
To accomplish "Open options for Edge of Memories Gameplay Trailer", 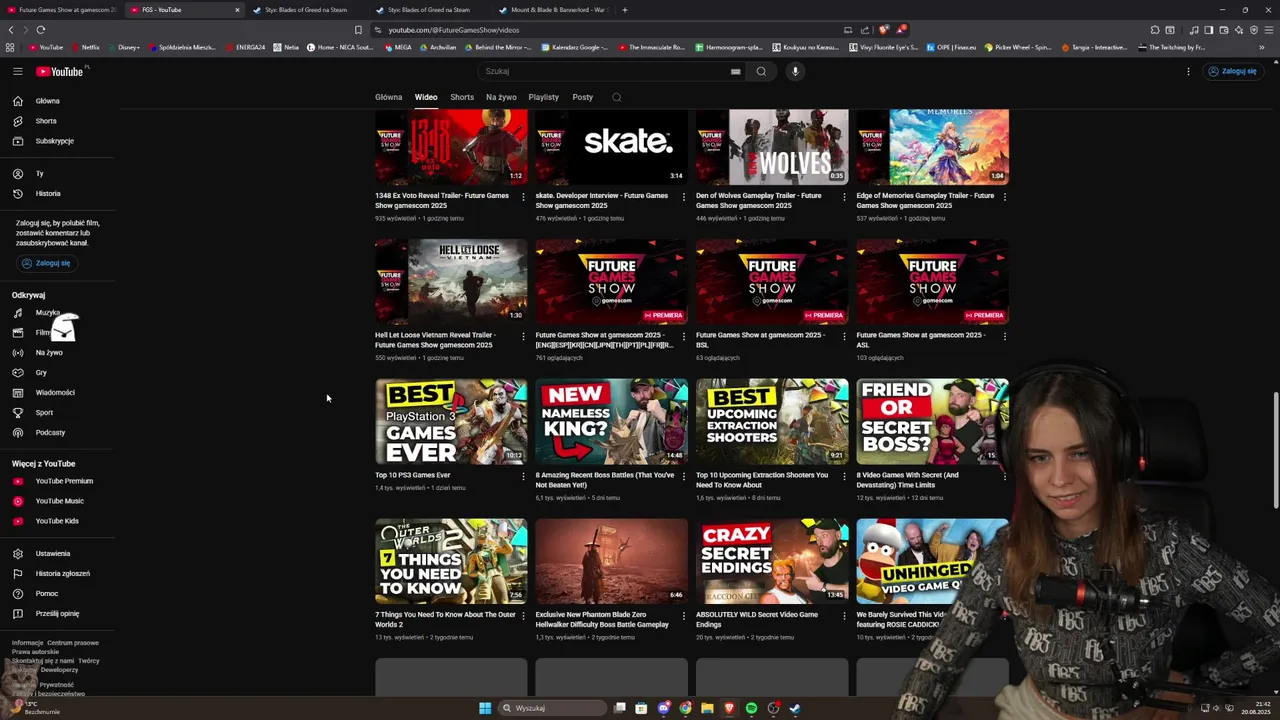I will point(1004,197).
